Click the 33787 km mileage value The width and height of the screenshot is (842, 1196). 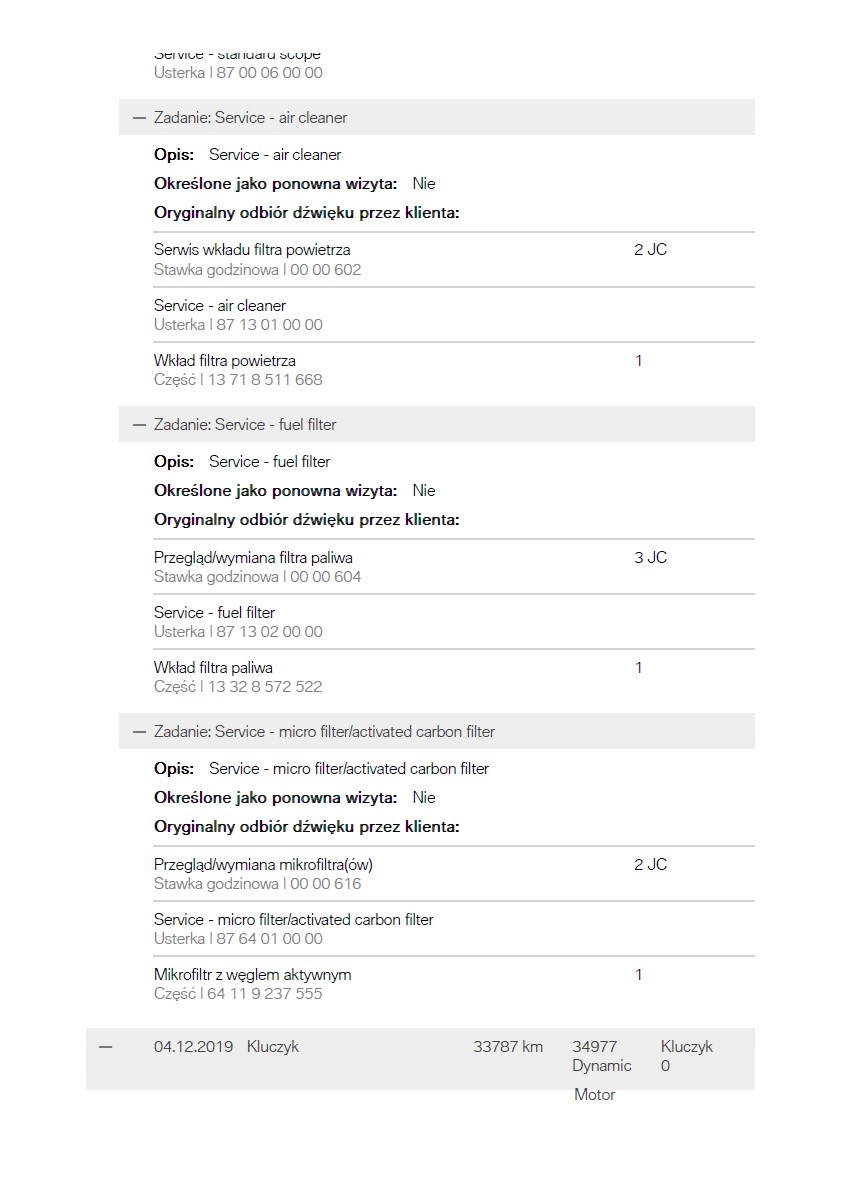pos(508,1047)
